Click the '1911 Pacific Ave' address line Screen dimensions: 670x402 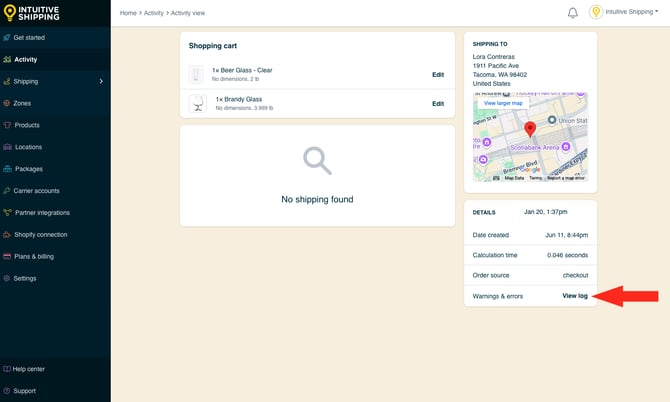pos(496,65)
